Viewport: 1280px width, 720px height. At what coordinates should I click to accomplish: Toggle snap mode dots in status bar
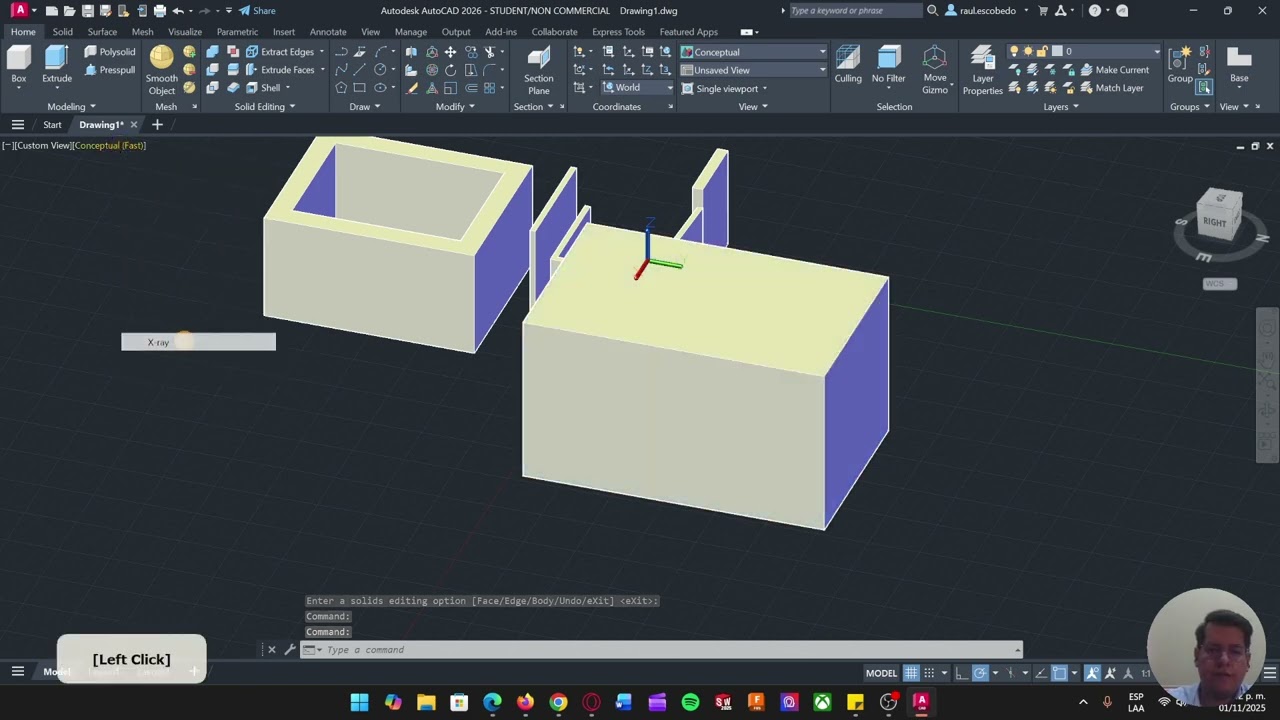point(929,673)
